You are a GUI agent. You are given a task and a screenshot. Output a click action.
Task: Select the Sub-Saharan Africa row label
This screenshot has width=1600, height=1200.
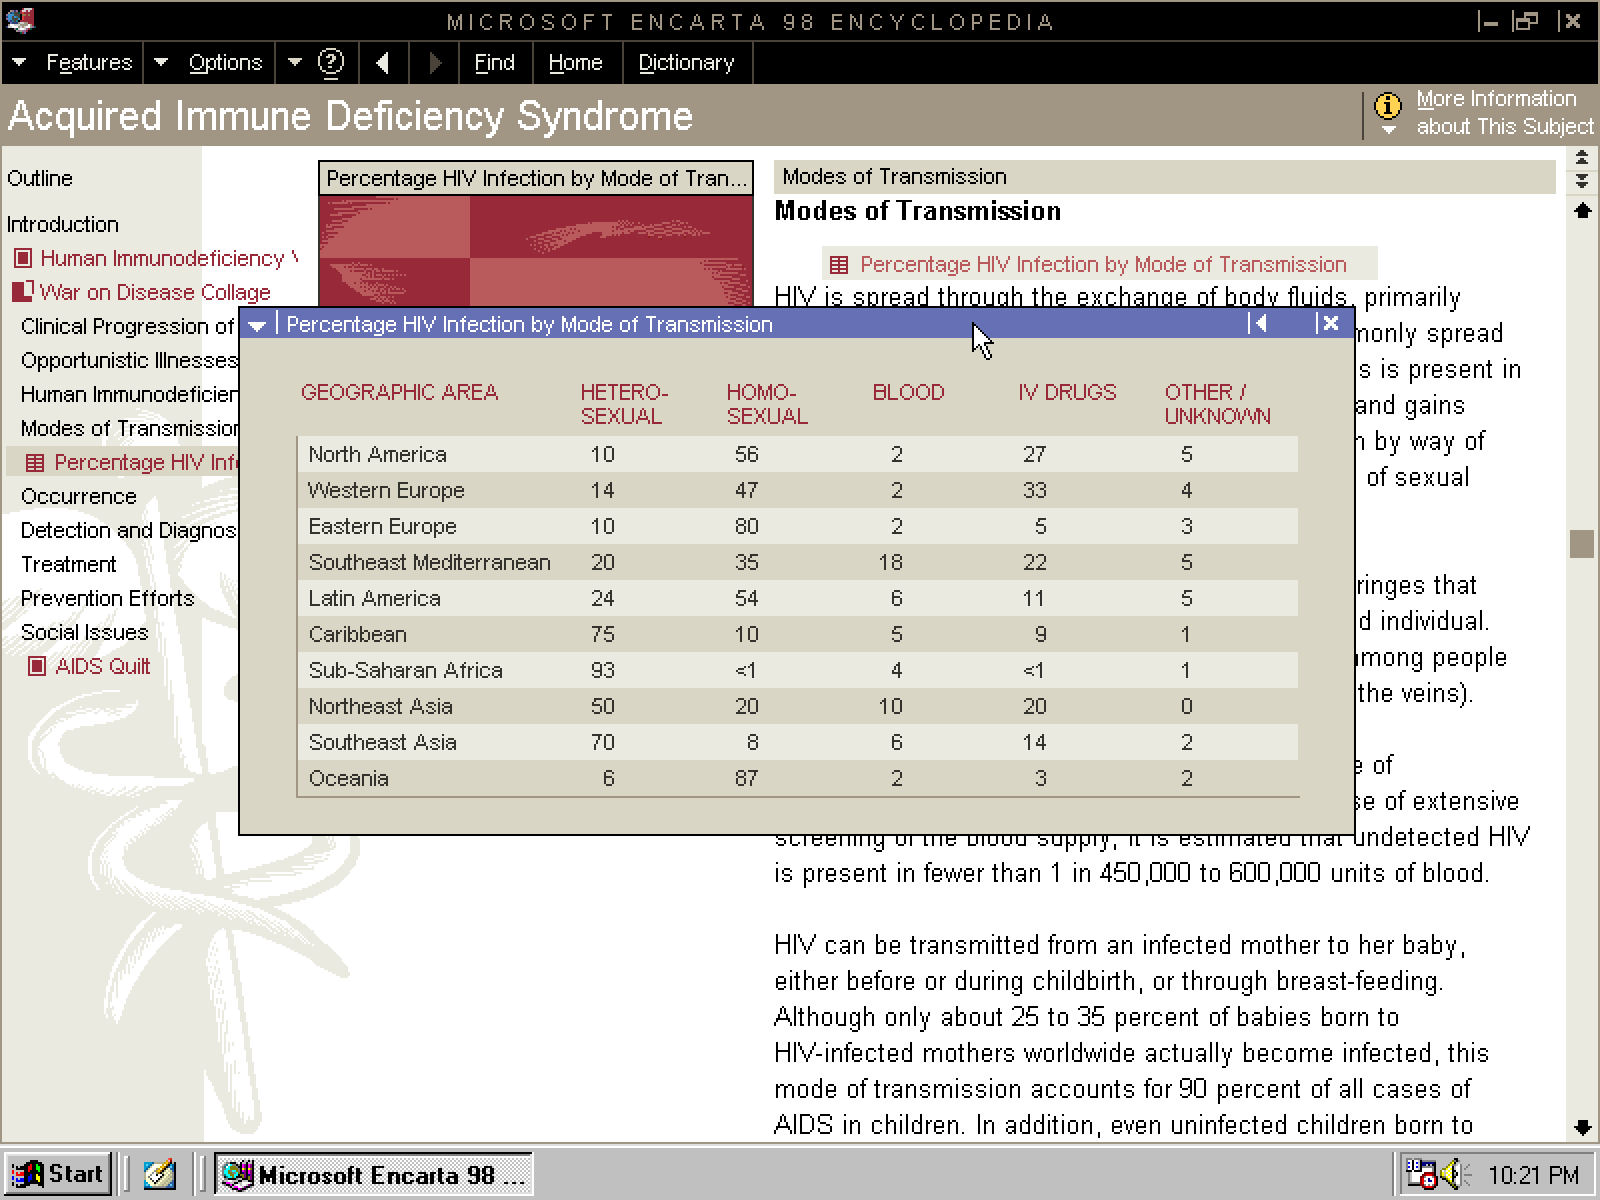coord(405,670)
